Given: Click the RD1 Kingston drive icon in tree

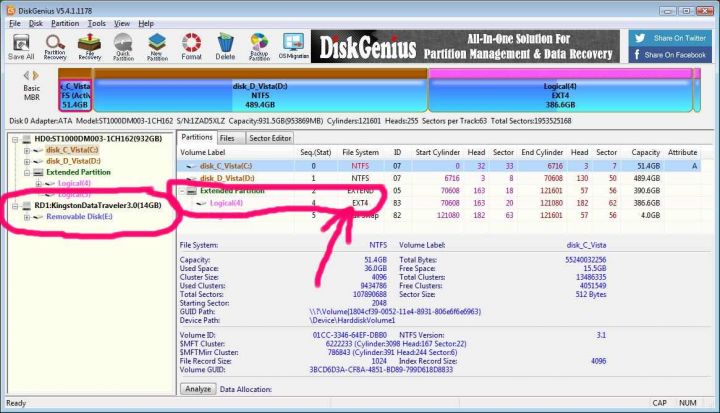Looking at the screenshot, I should pyautogui.click(x=27, y=206).
